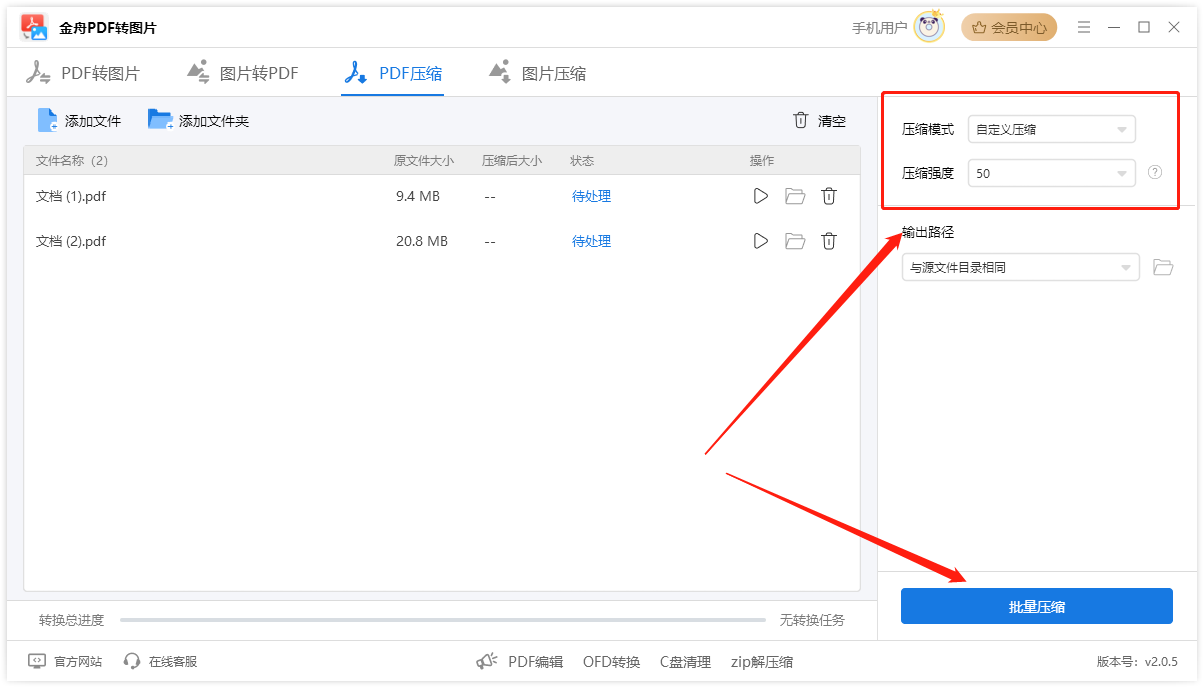Open the 输出路径 dropdown
Screen dimensions: 1204x688
[1020, 267]
